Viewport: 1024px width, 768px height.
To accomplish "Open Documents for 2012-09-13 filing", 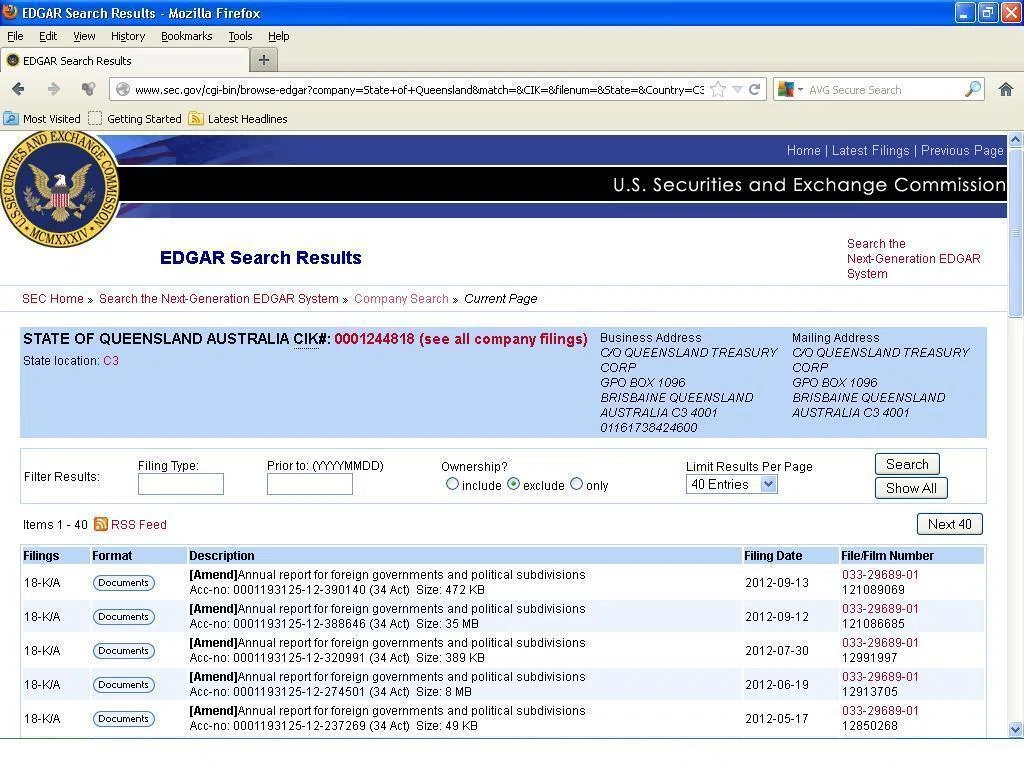I will click(123, 583).
